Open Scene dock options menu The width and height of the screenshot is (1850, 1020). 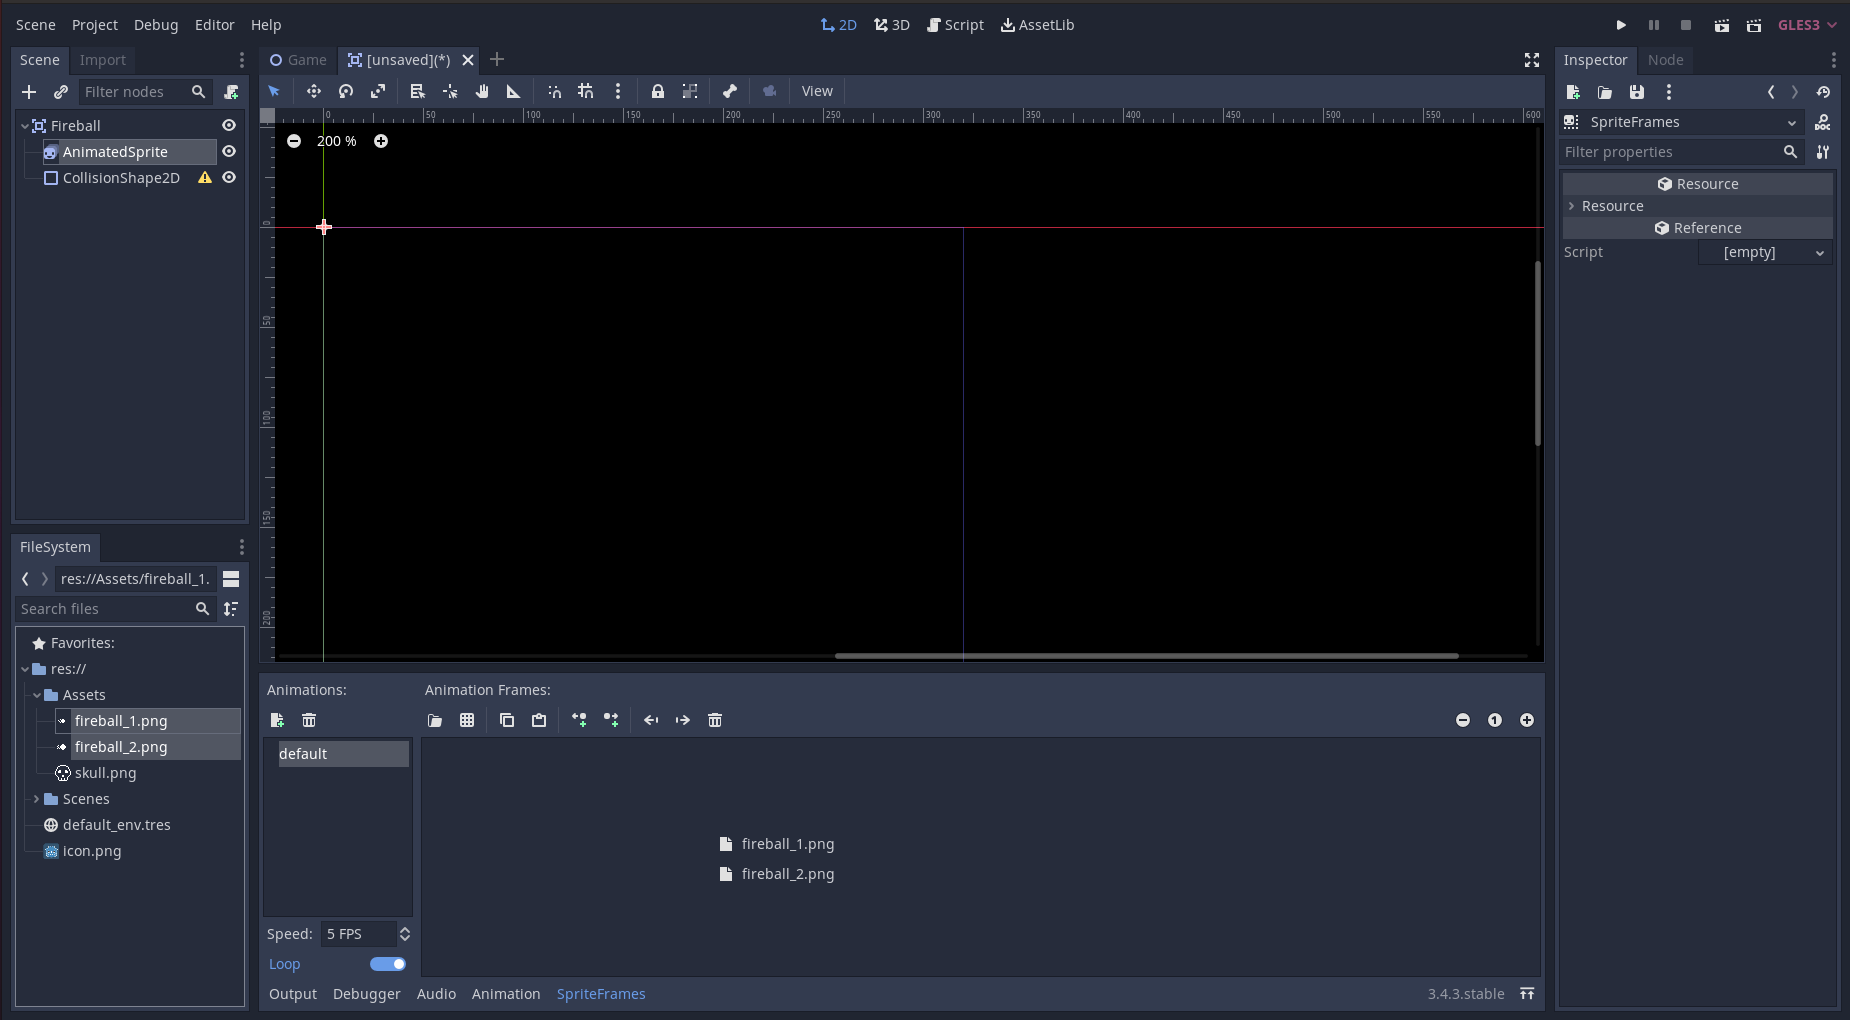point(241,60)
